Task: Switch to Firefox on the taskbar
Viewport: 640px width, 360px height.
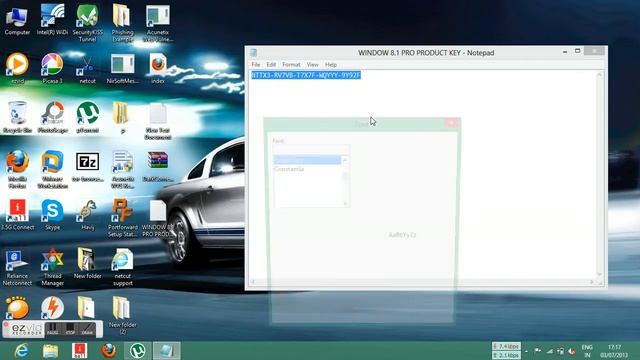Action: [x=109, y=351]
